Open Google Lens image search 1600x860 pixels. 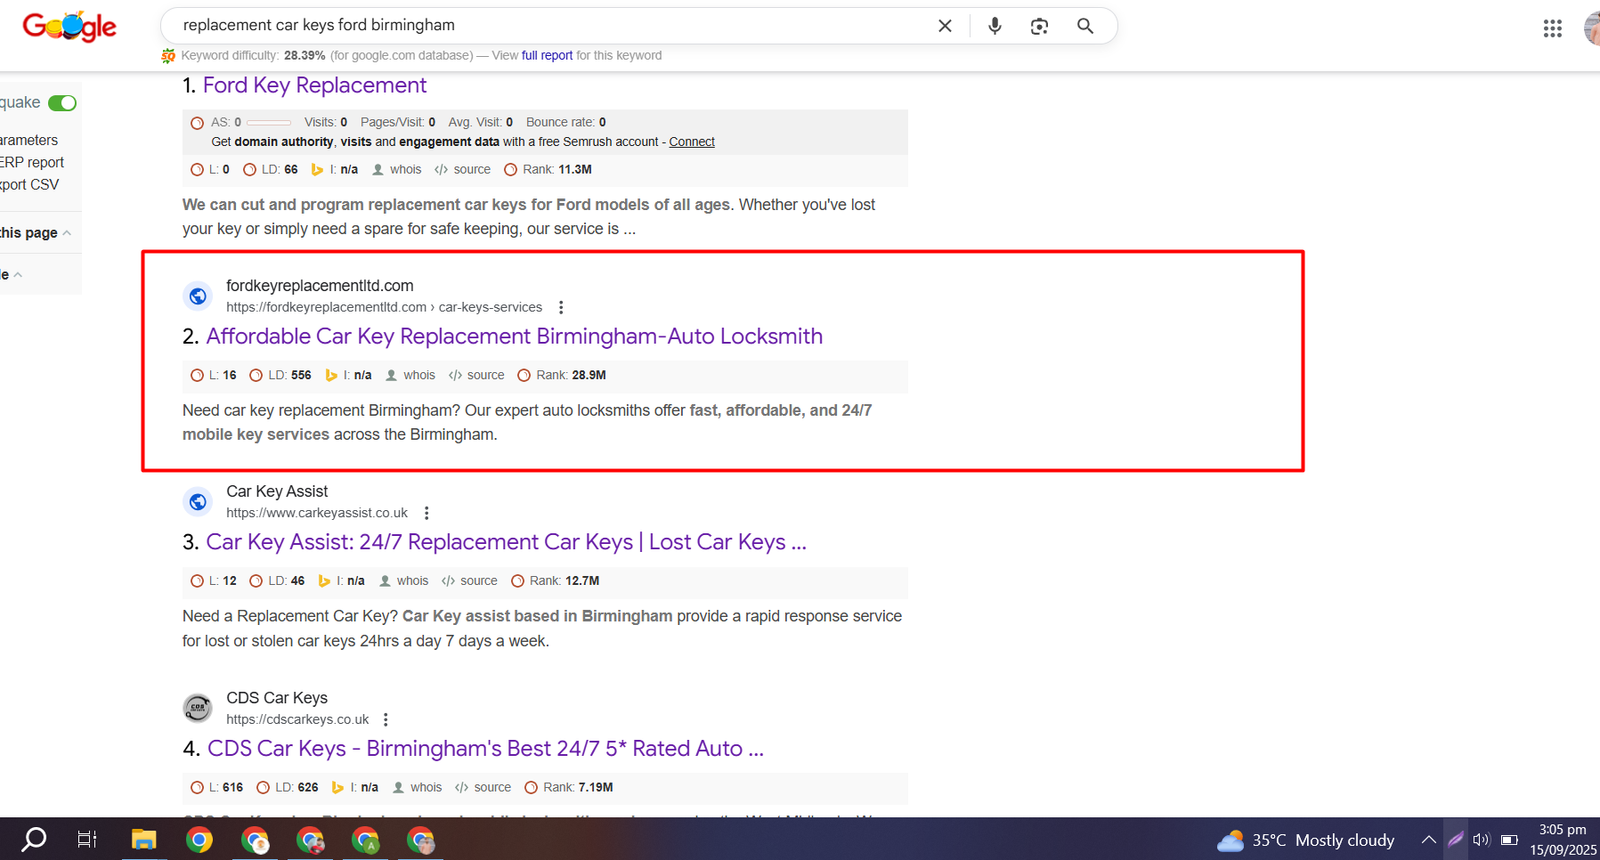[1039, 26]
